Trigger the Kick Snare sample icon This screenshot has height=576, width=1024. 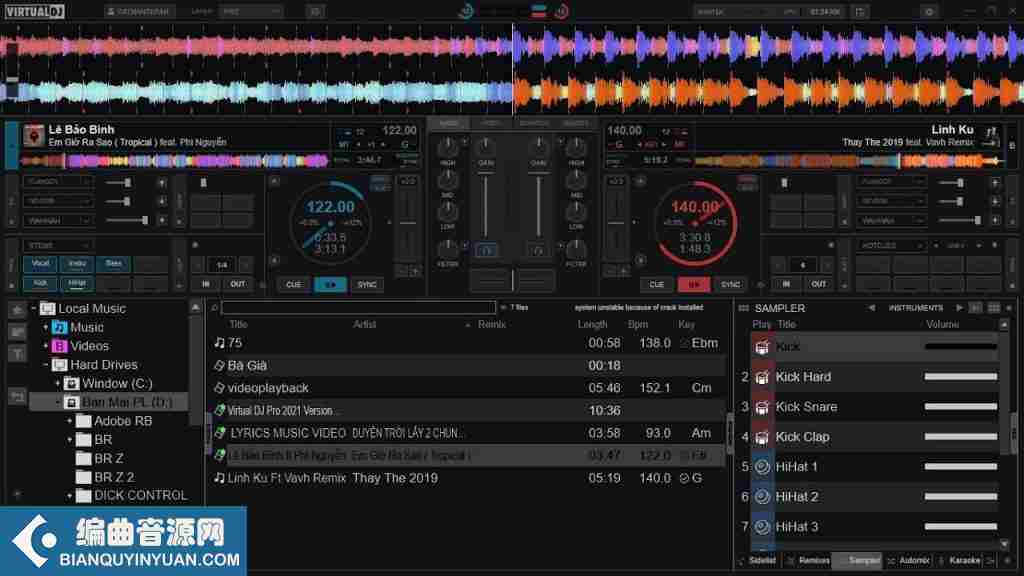tap(761, 407)
